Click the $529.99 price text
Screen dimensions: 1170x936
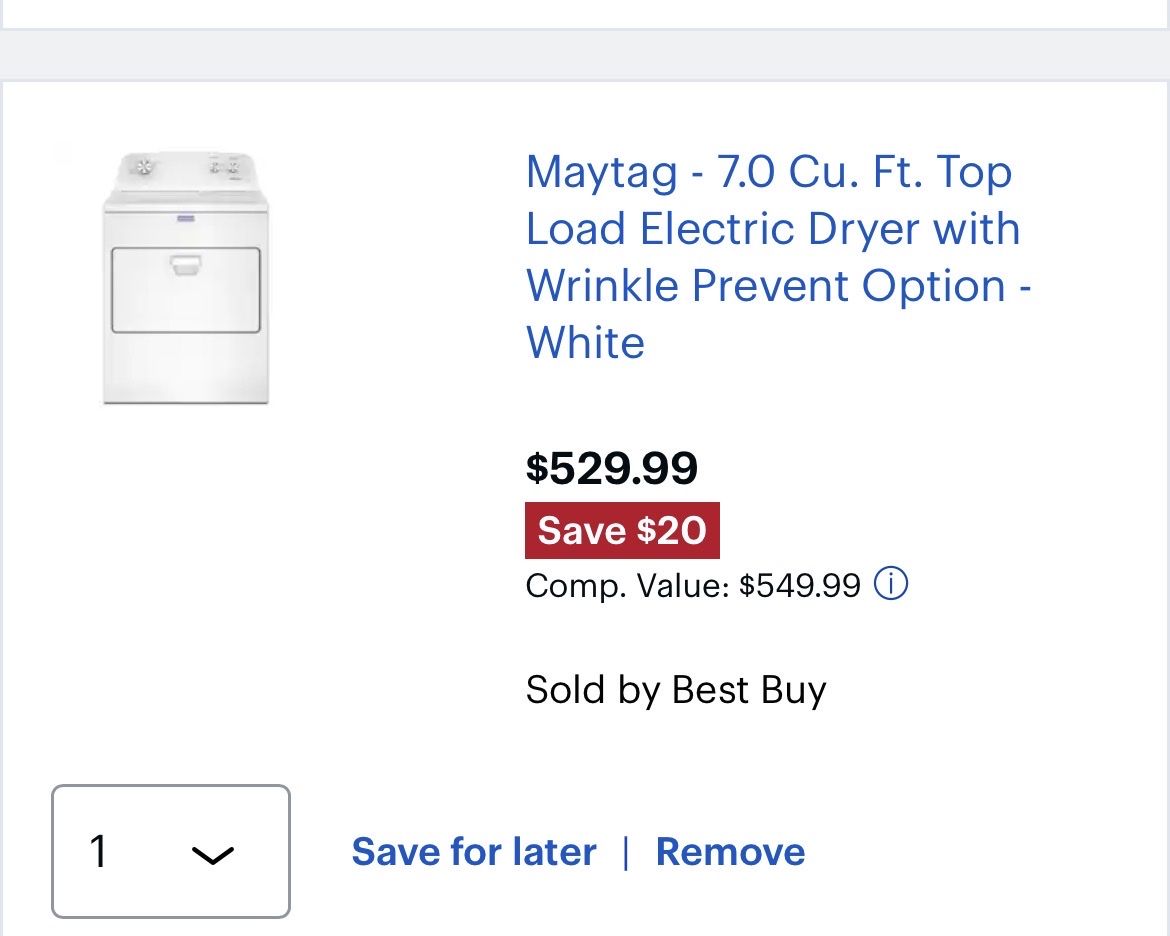pyautogui.click(x=612, y=468)
